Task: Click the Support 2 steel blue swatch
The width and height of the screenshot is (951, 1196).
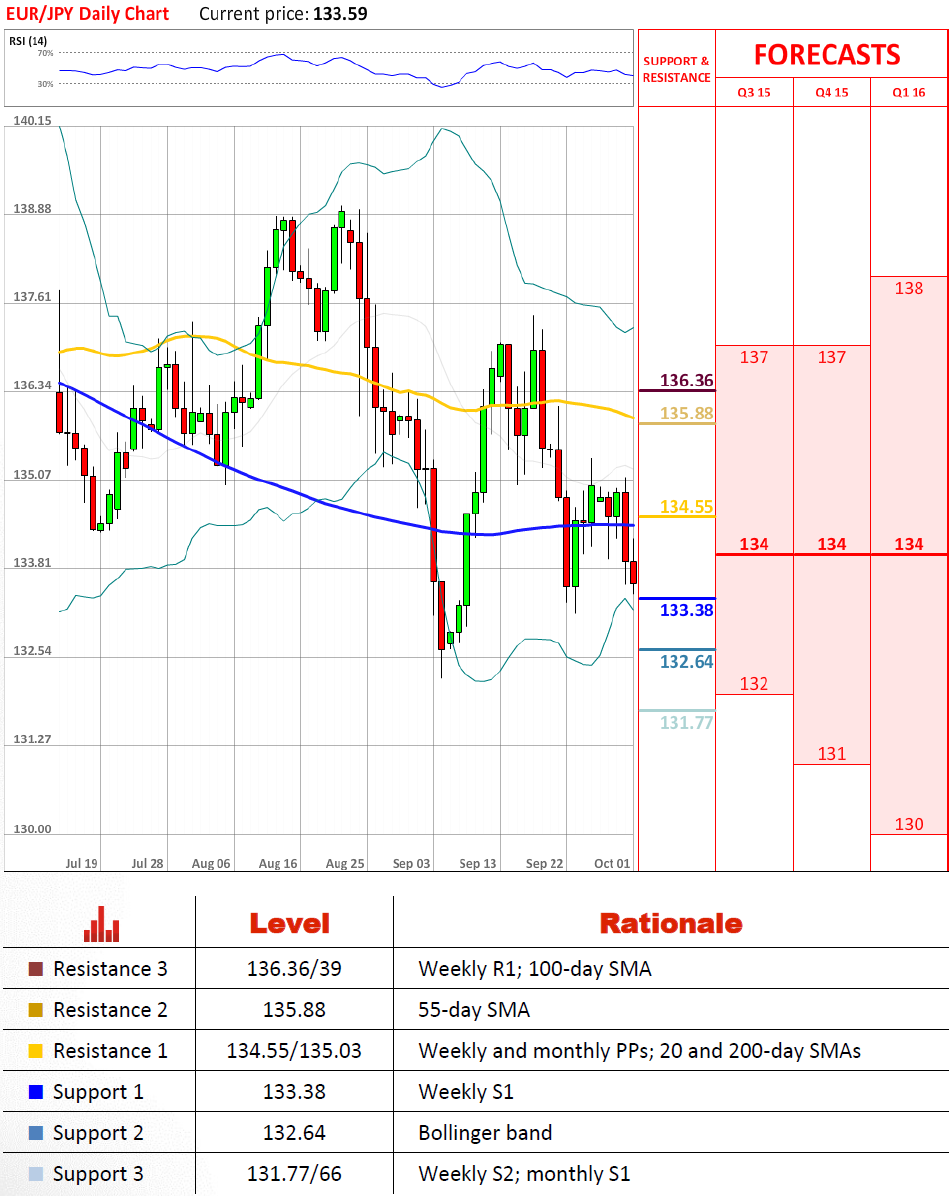Action: pyautogui.click(x=36, y=1133)
